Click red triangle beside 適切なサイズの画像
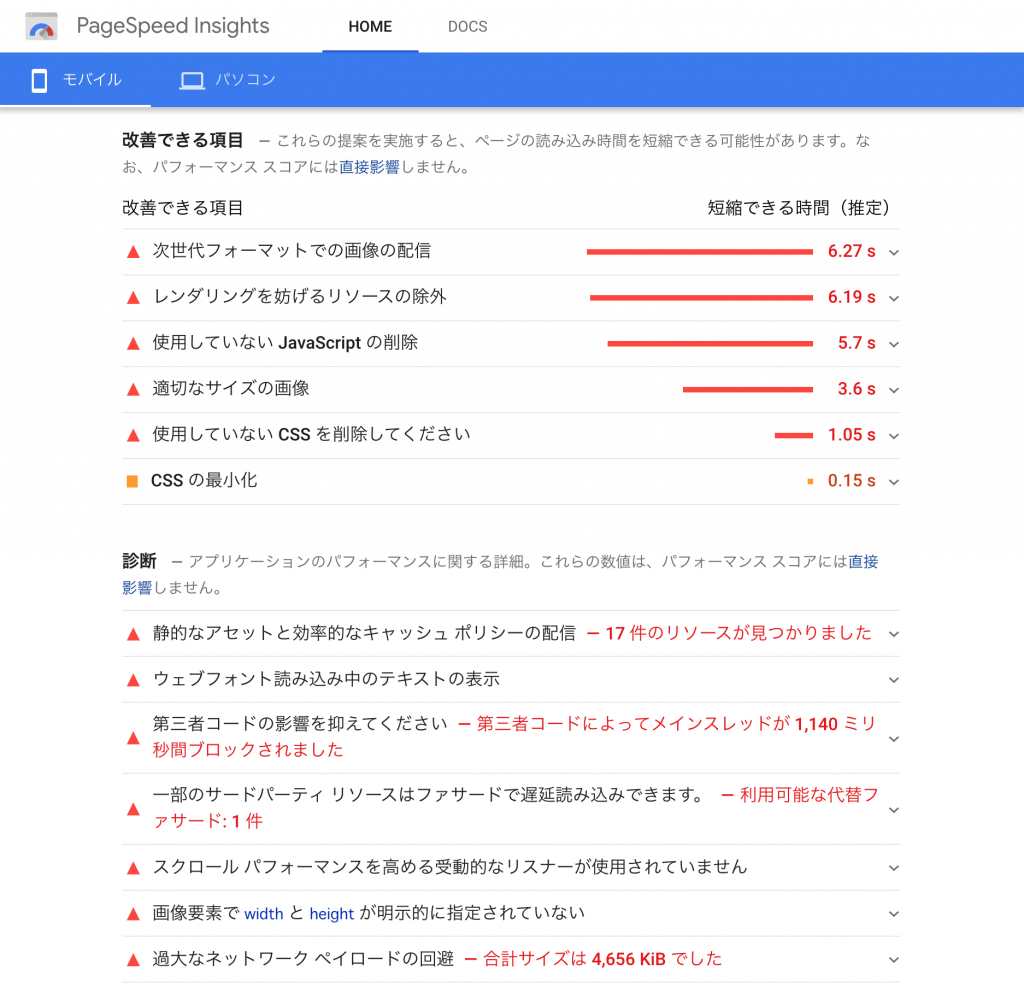 click(x=133, y=389)
